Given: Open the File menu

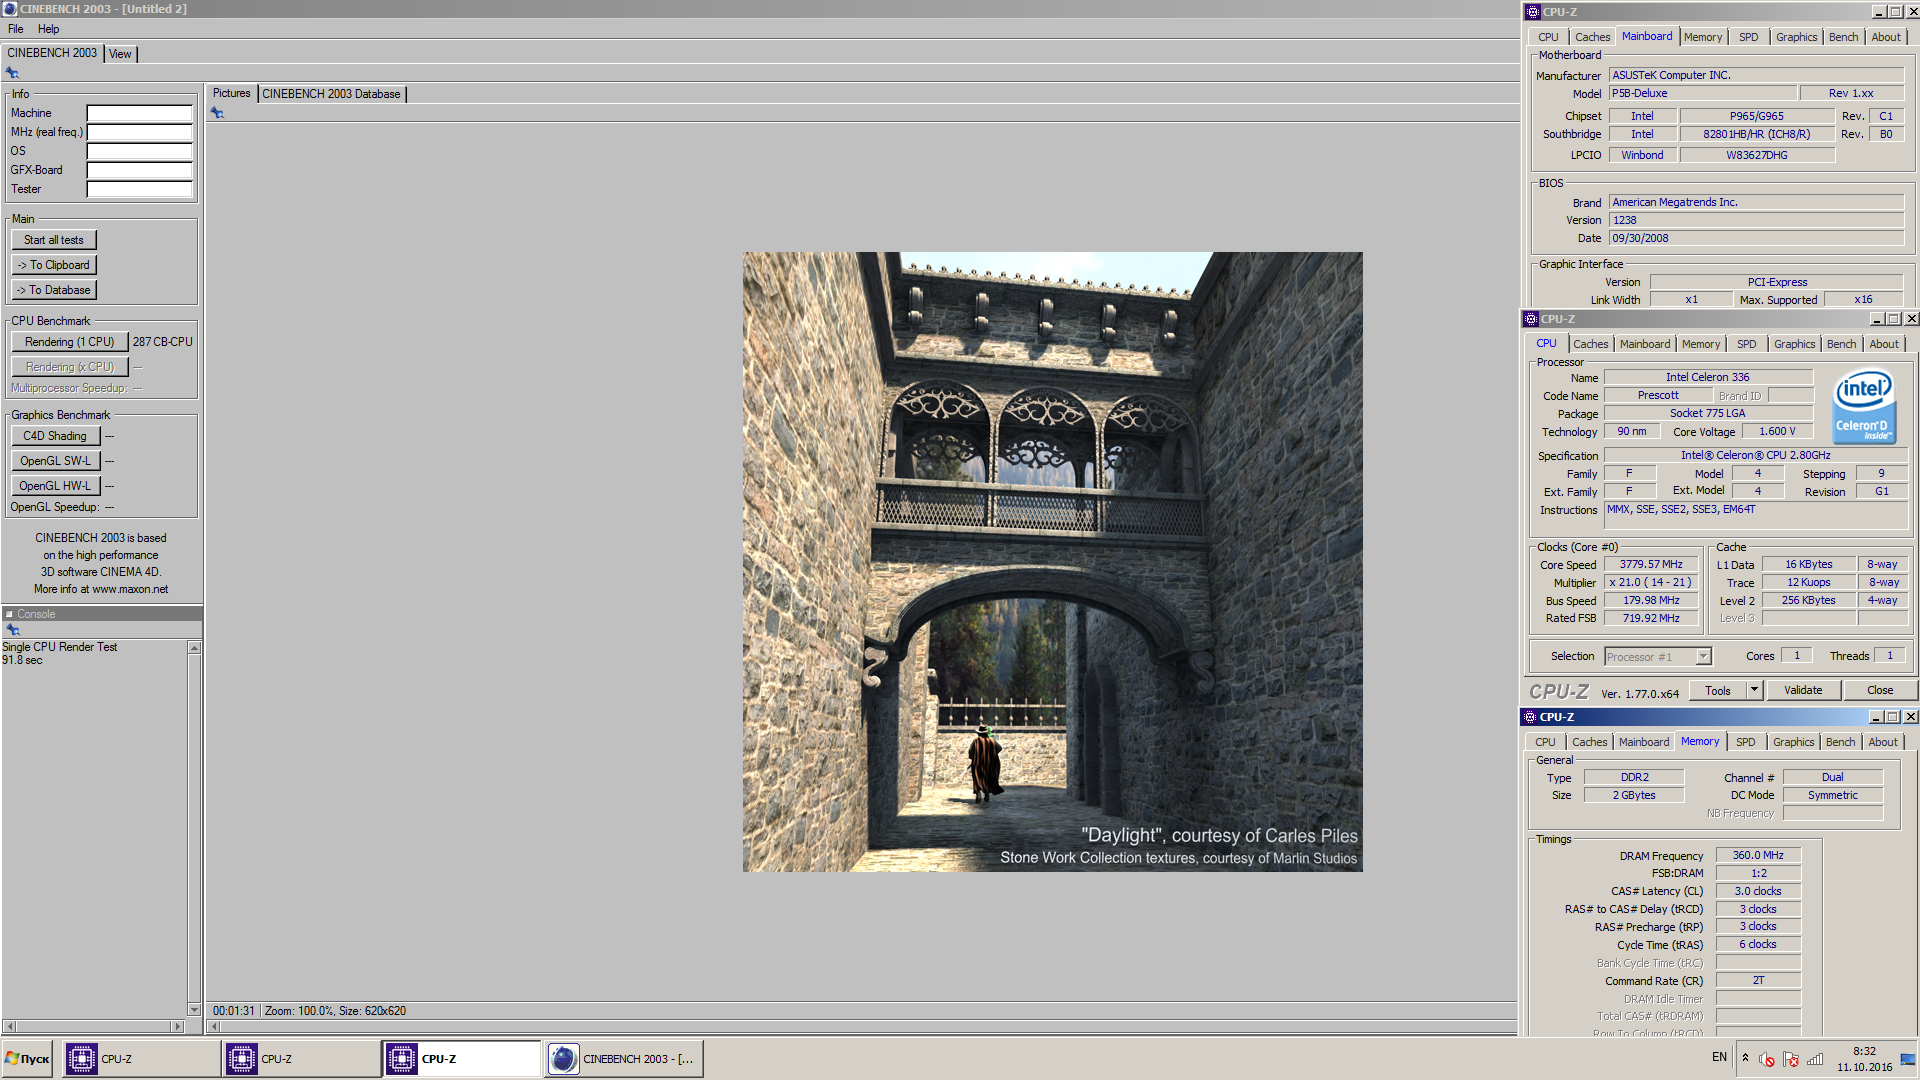Looking at the screenshot, I should 16,29.
